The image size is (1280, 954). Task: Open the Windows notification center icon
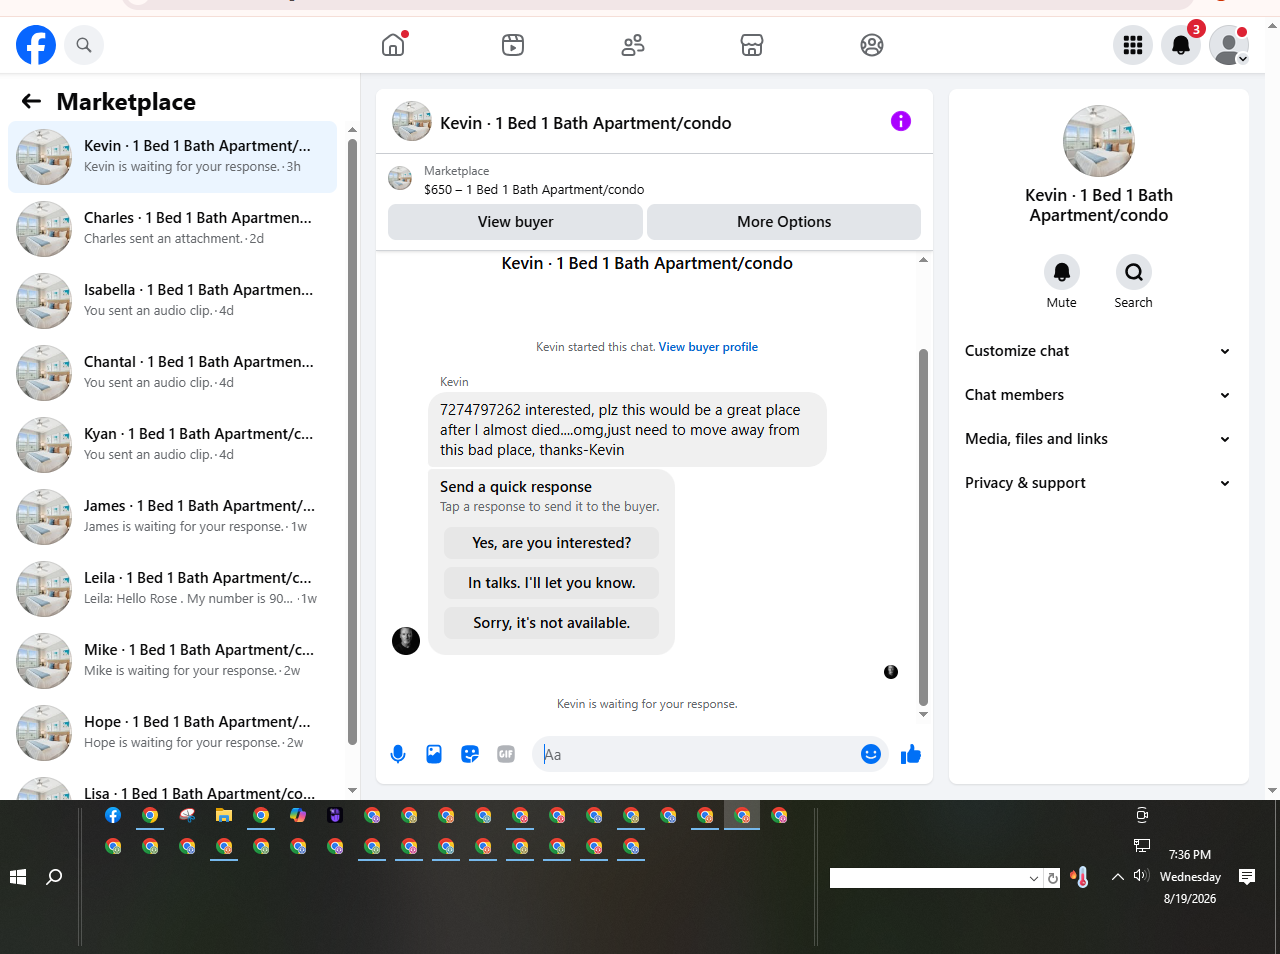pyautogui.click(x=1247, y=877)
